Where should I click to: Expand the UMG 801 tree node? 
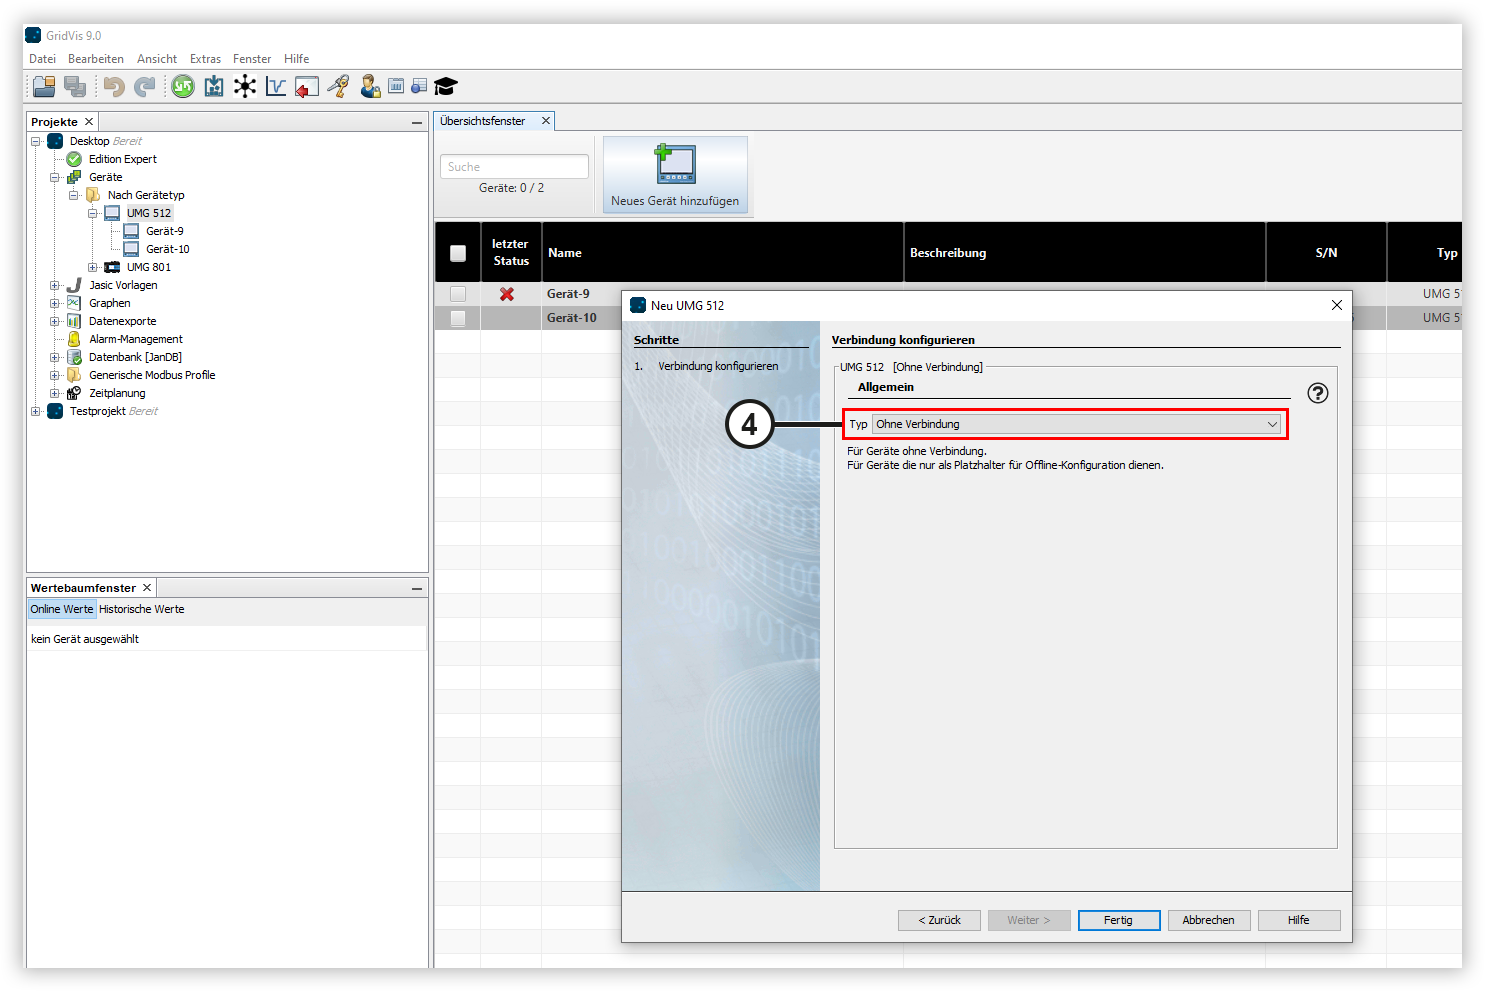(x=93, y=267)
